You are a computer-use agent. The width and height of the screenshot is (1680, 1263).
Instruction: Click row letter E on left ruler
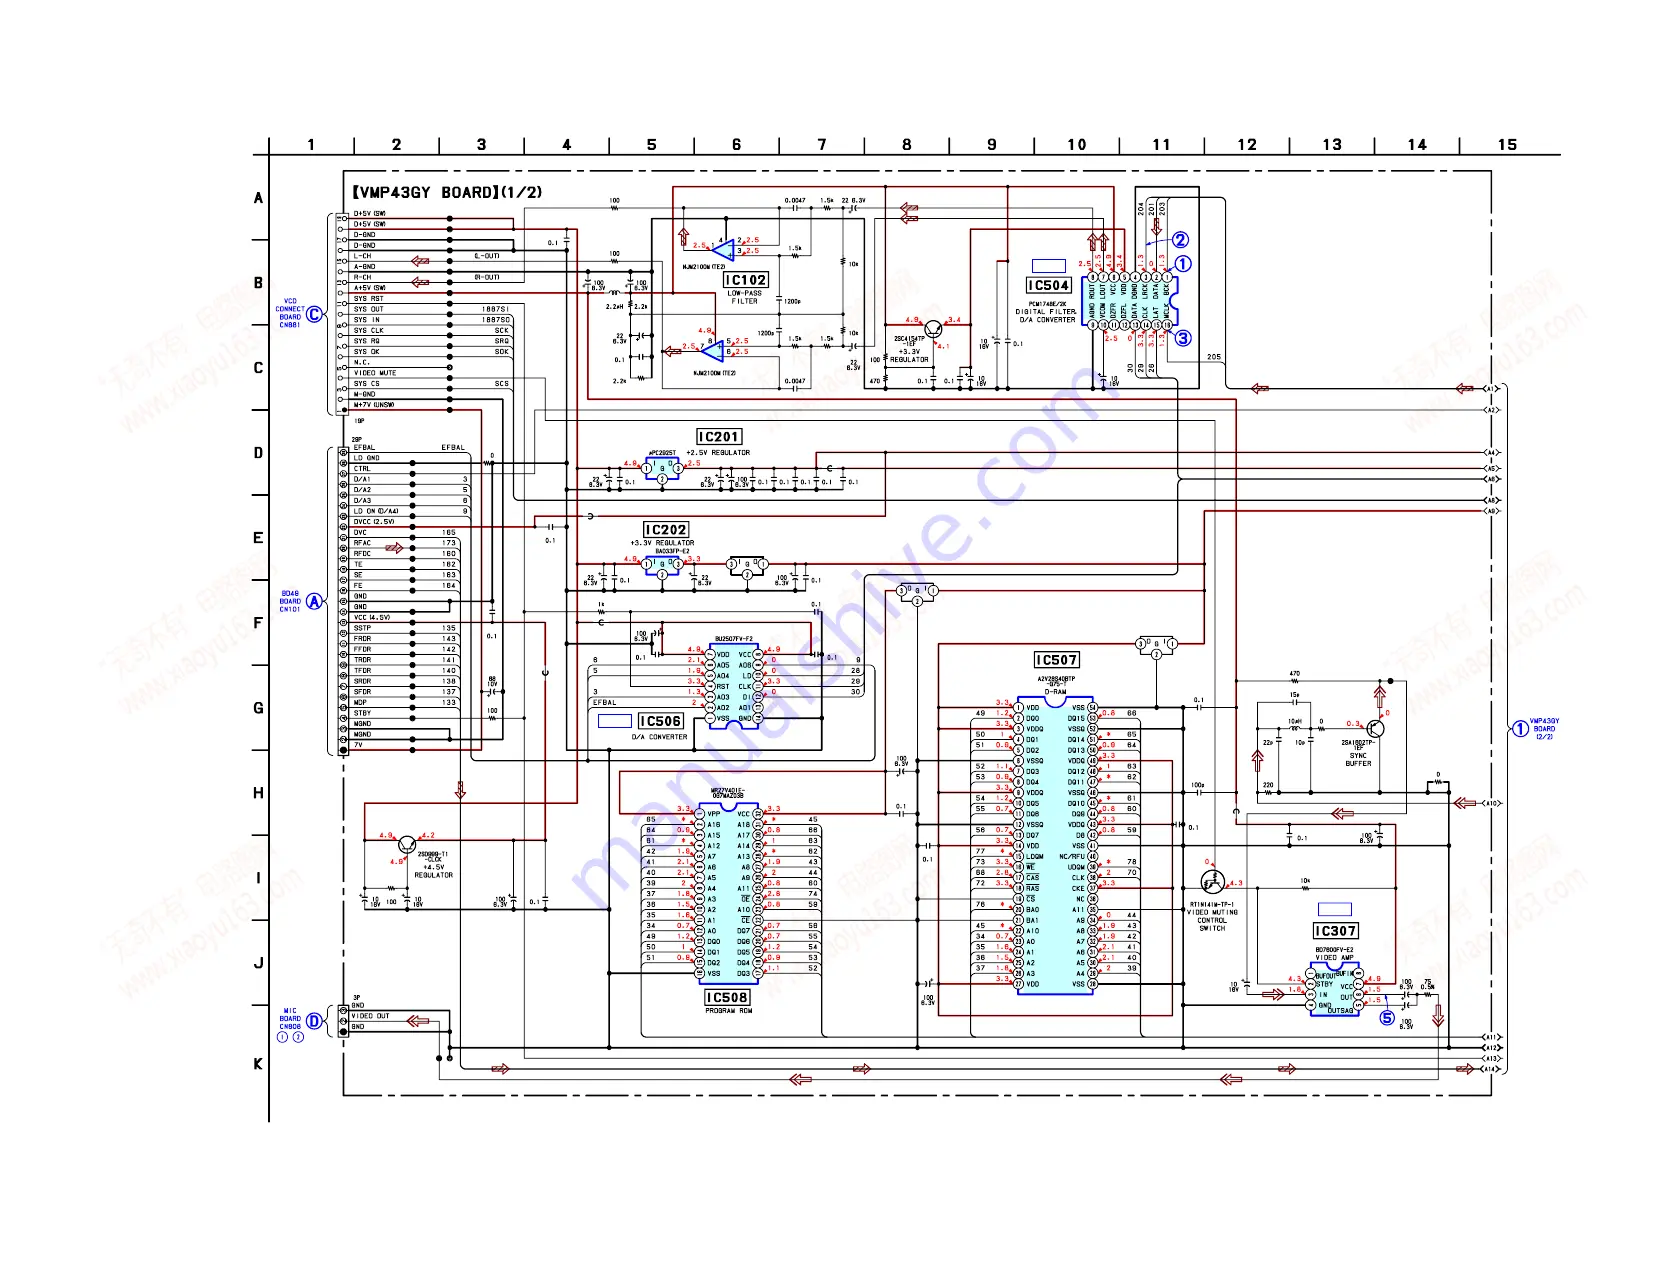(x=258, y=538)
